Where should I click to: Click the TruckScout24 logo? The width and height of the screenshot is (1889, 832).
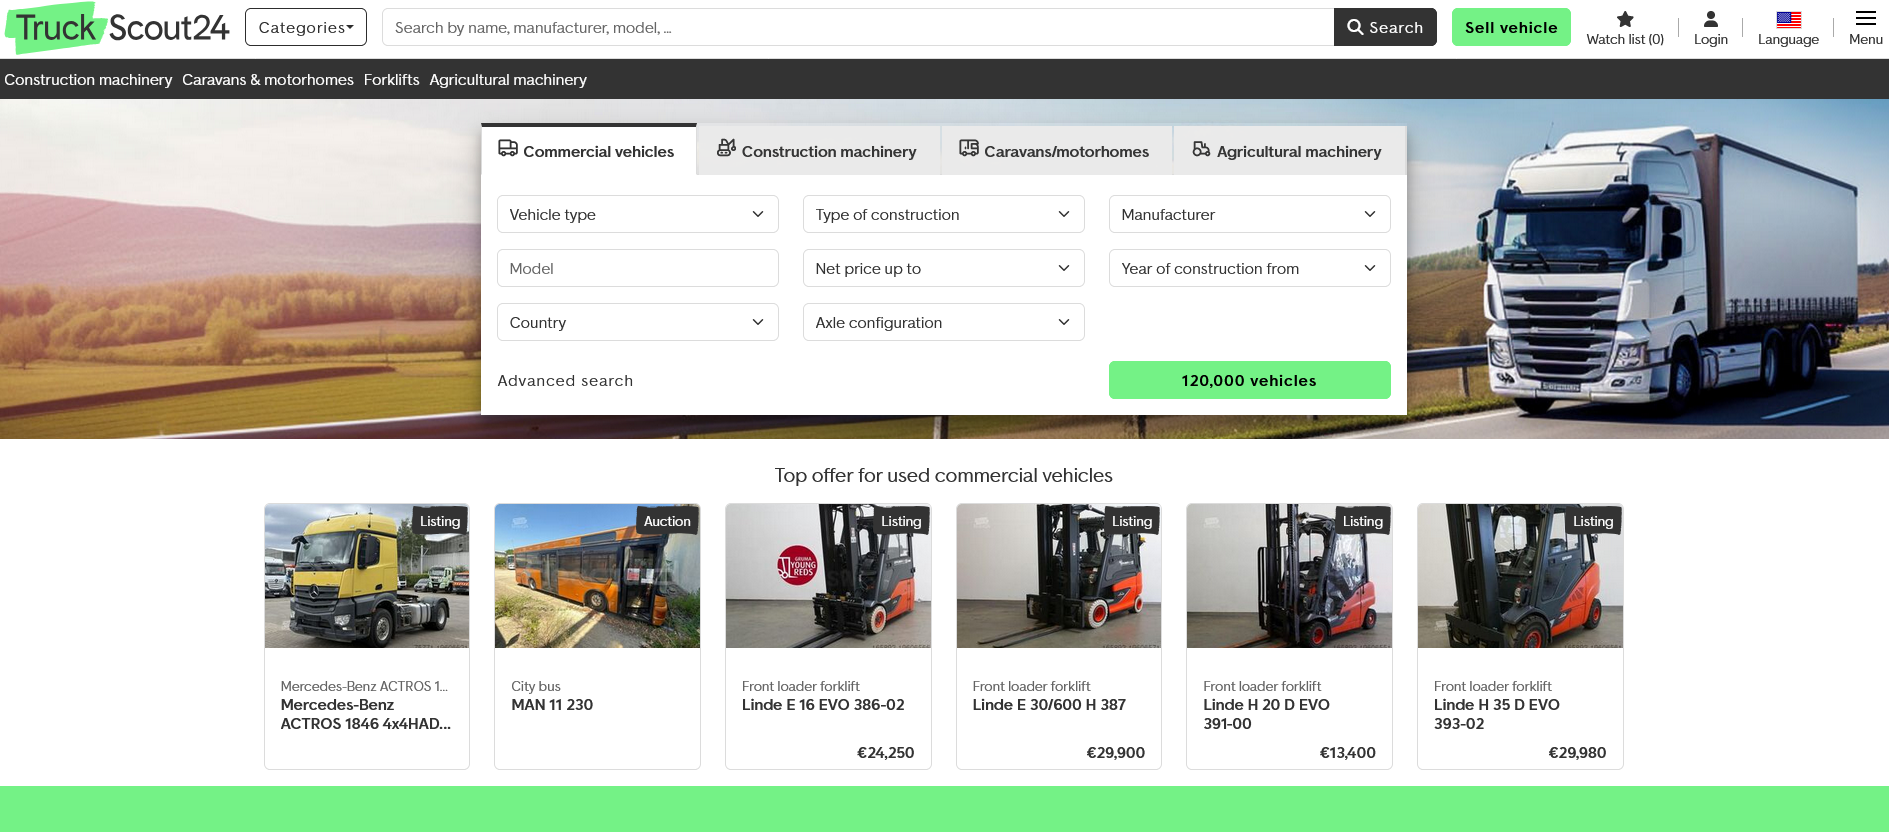pyautogui.click(x=118, y=28)
